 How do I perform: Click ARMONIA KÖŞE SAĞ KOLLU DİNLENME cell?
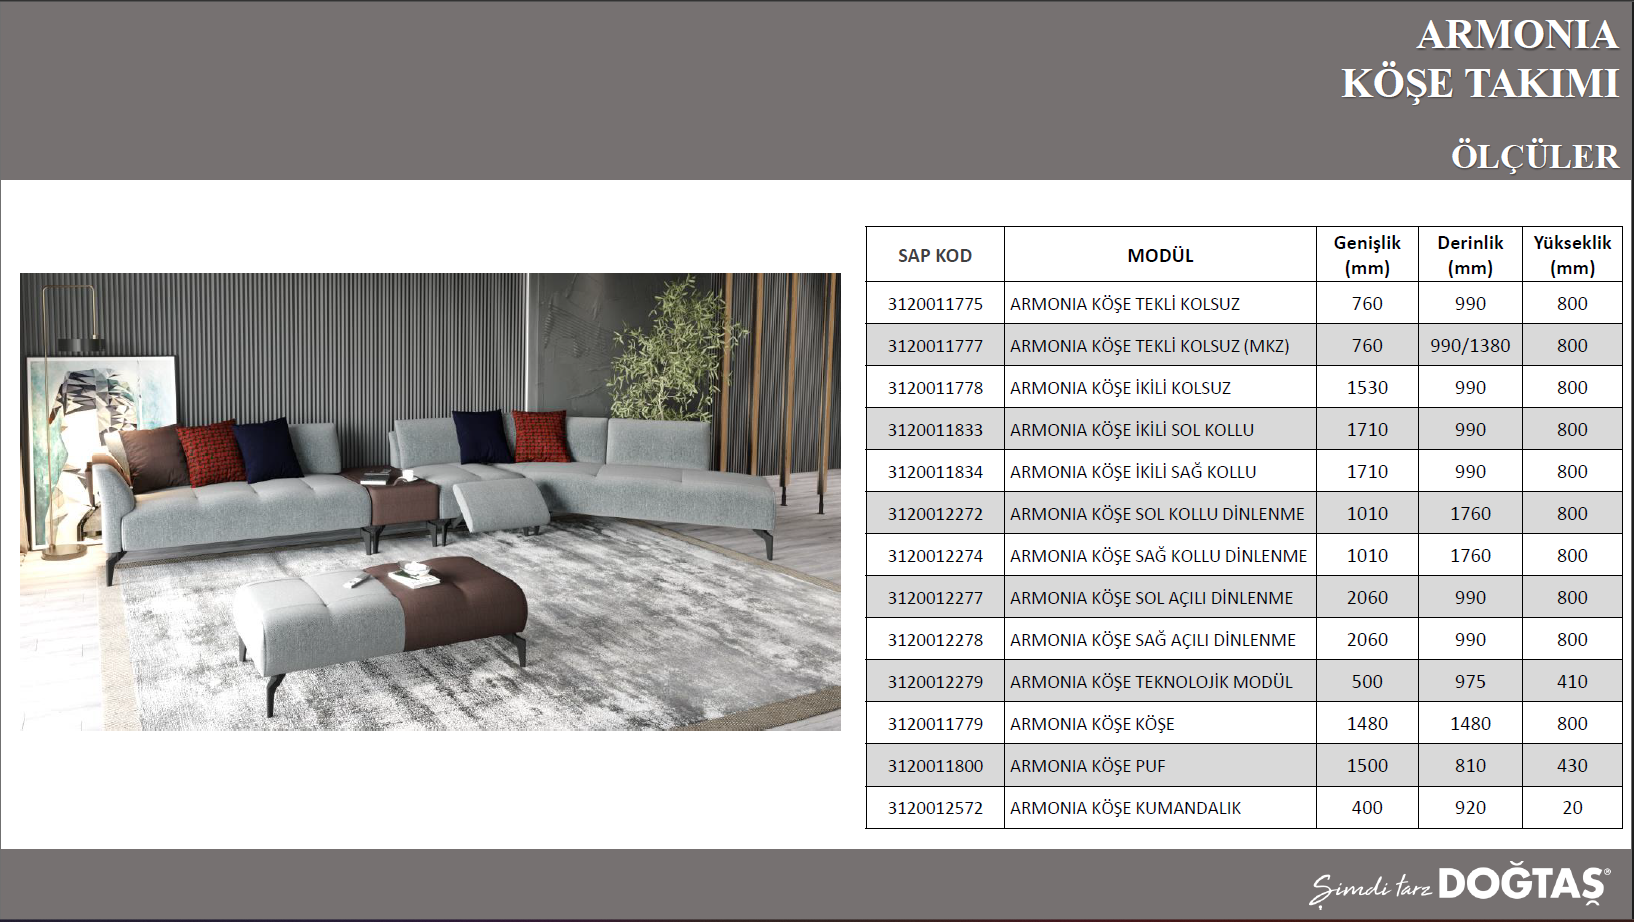coord(1160,556)
